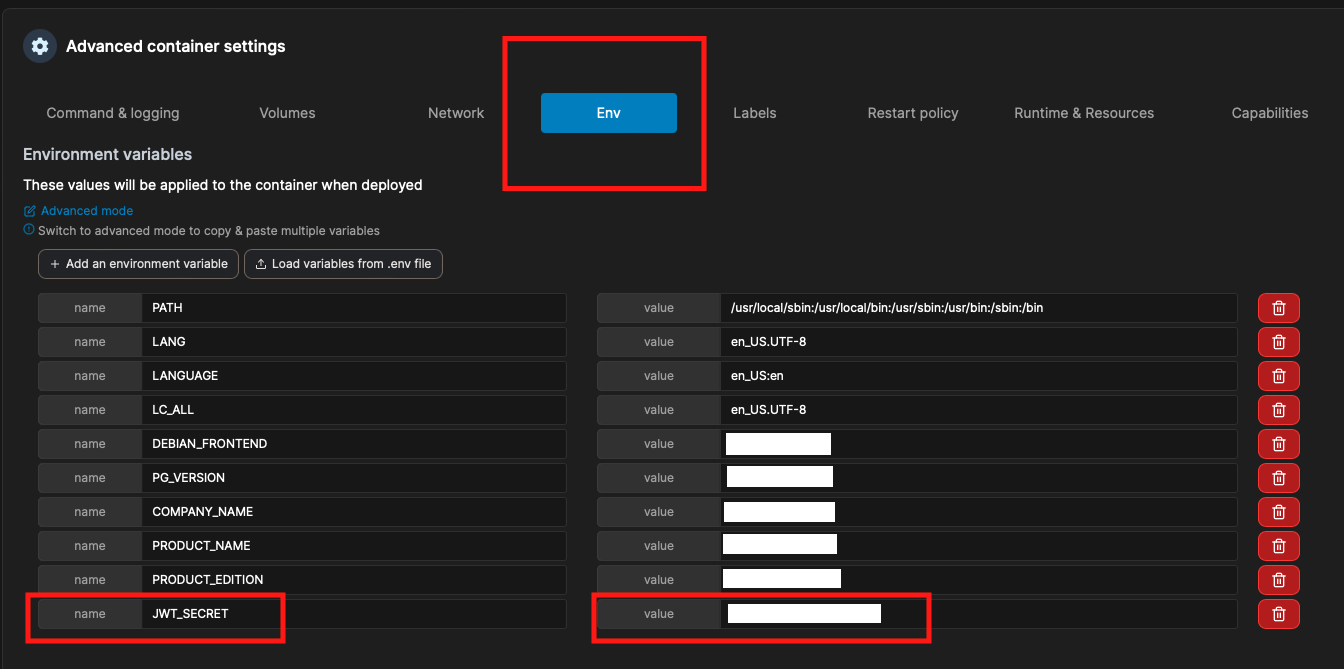Delete the LANGUAGE environment variable
The height and width of the screenshot is (669, 1344).
1278,376
